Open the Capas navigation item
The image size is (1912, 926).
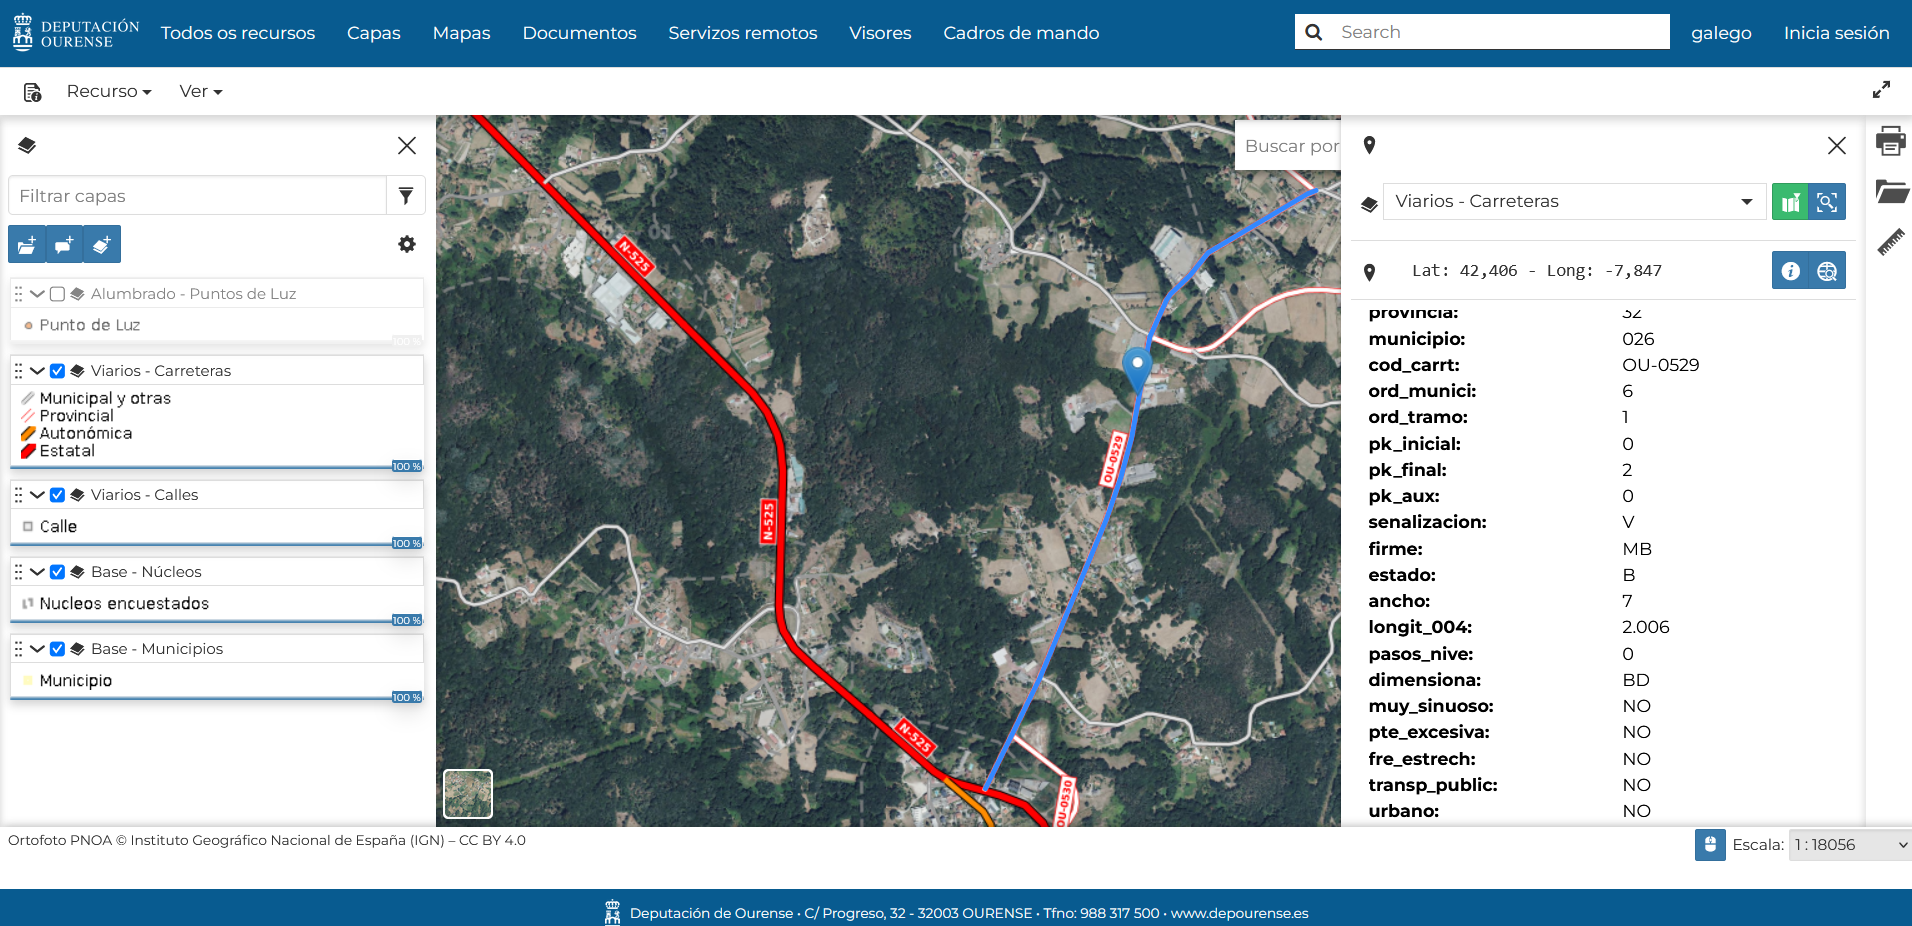373,33
